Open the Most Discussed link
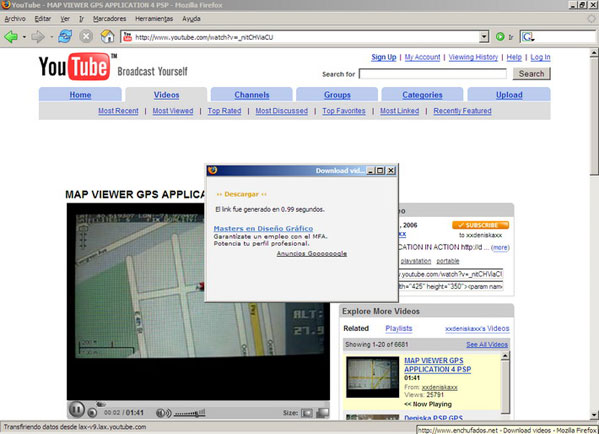 coord(282,111)
